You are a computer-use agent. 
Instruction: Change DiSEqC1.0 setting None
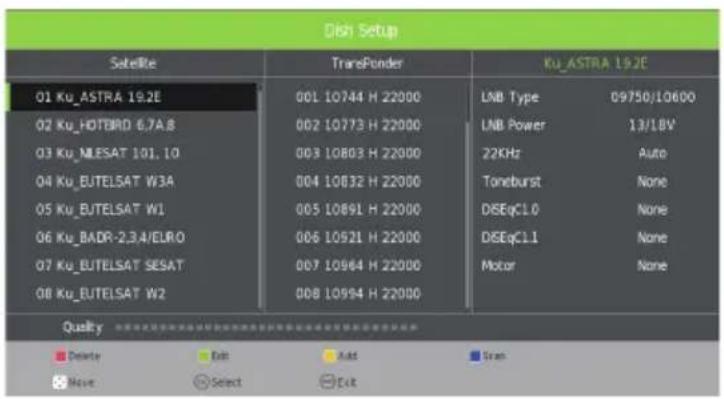(x=652, y=210)
